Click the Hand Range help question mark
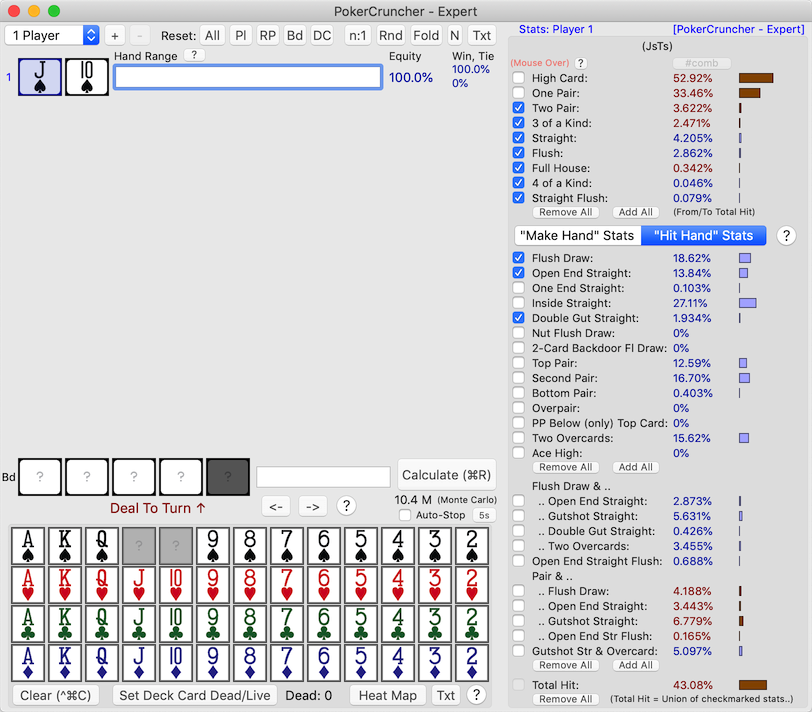812x712 pixels. point(194,55)
